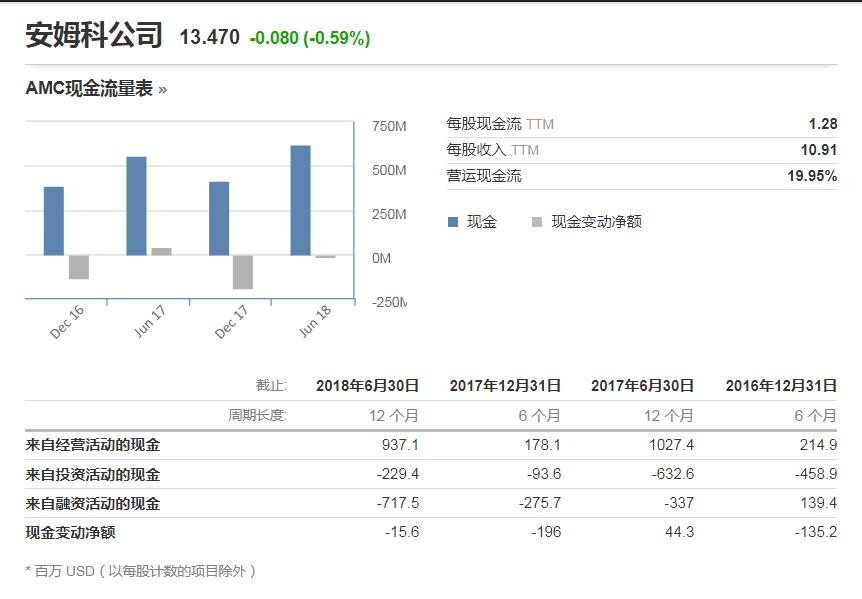Click the blue 现金 legend swatch
The height and width of the screenshot is (599, 862).
point(453,222)
